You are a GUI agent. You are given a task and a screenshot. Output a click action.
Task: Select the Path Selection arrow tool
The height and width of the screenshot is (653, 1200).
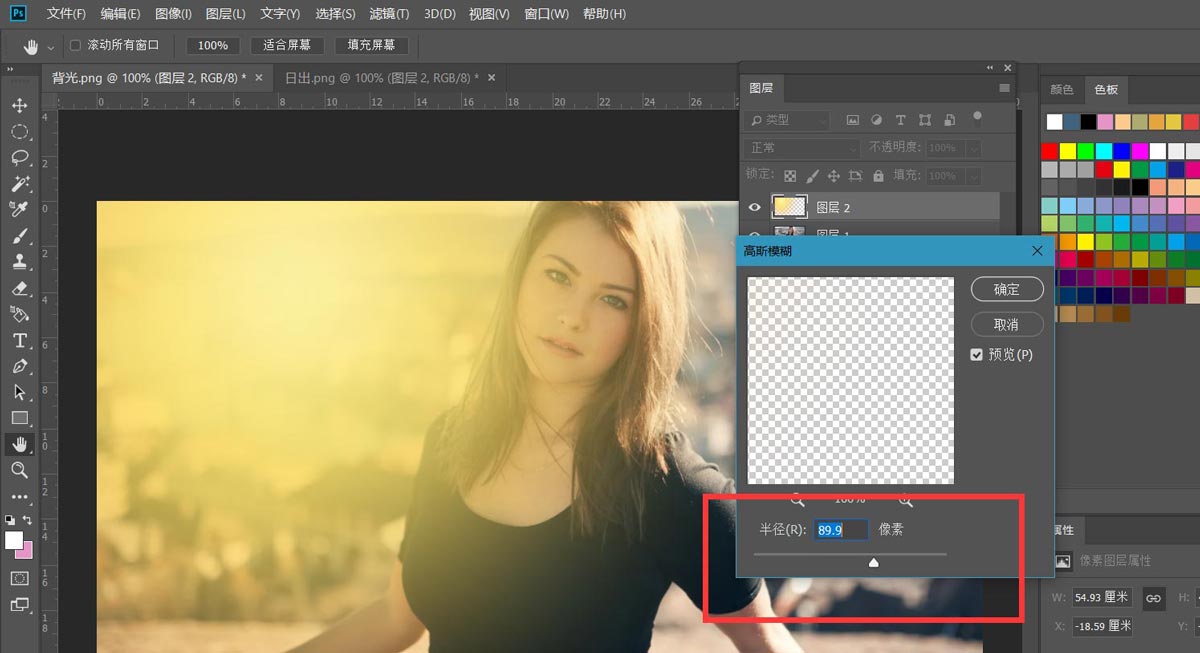click(19, 392)
